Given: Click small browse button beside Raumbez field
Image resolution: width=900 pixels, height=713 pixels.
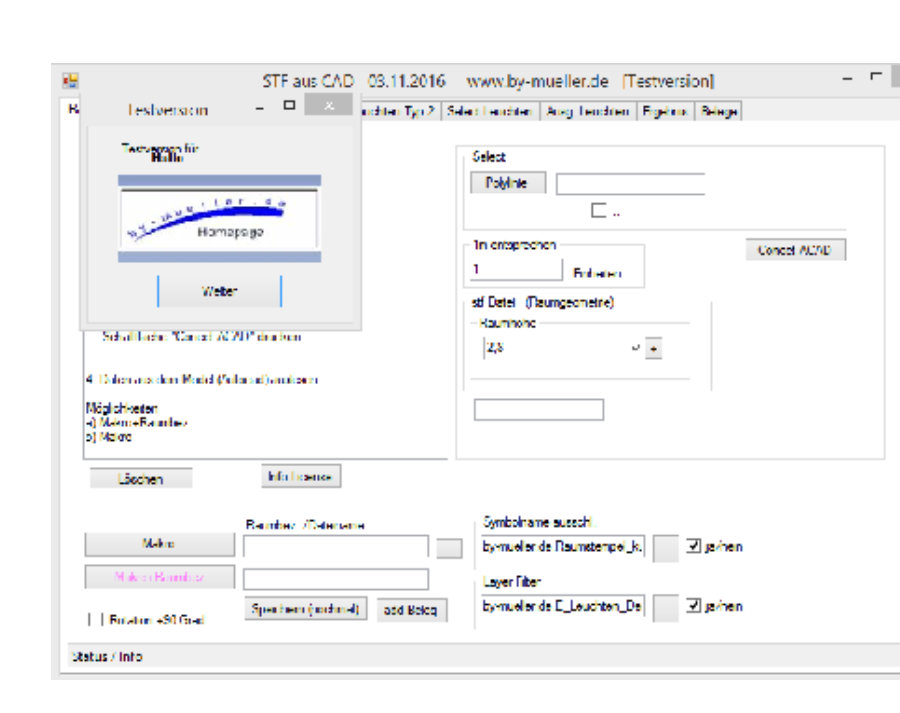Looking at the screenshot, I should (449, 548).
